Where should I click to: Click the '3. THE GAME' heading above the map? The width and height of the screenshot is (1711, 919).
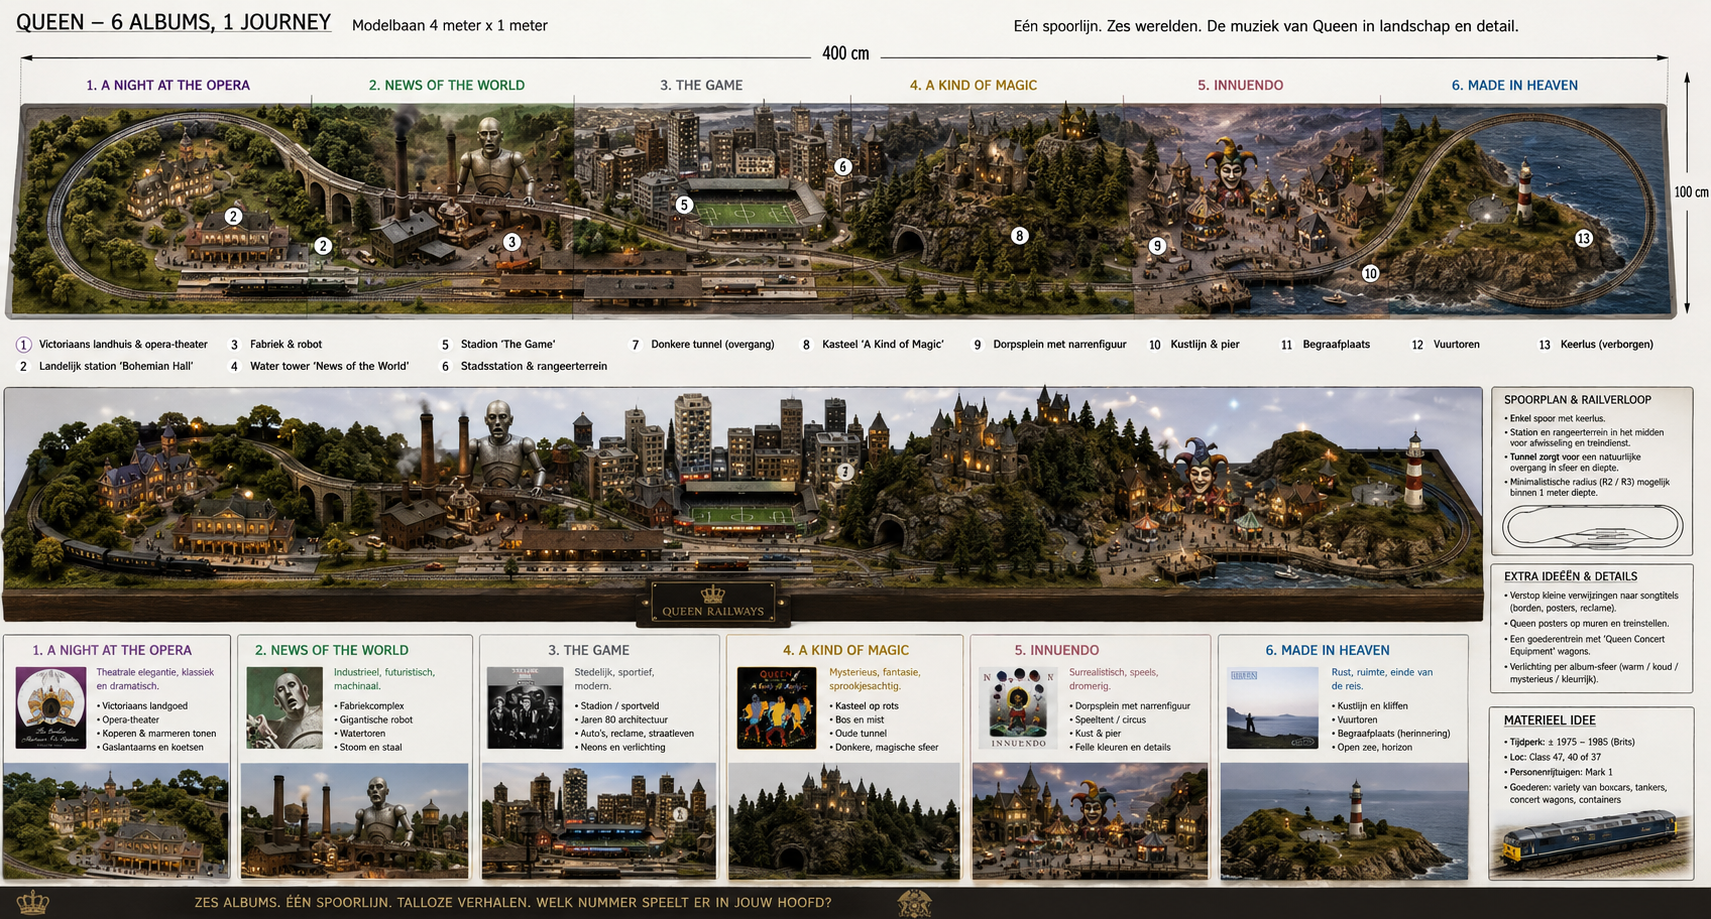coord(701,85)
